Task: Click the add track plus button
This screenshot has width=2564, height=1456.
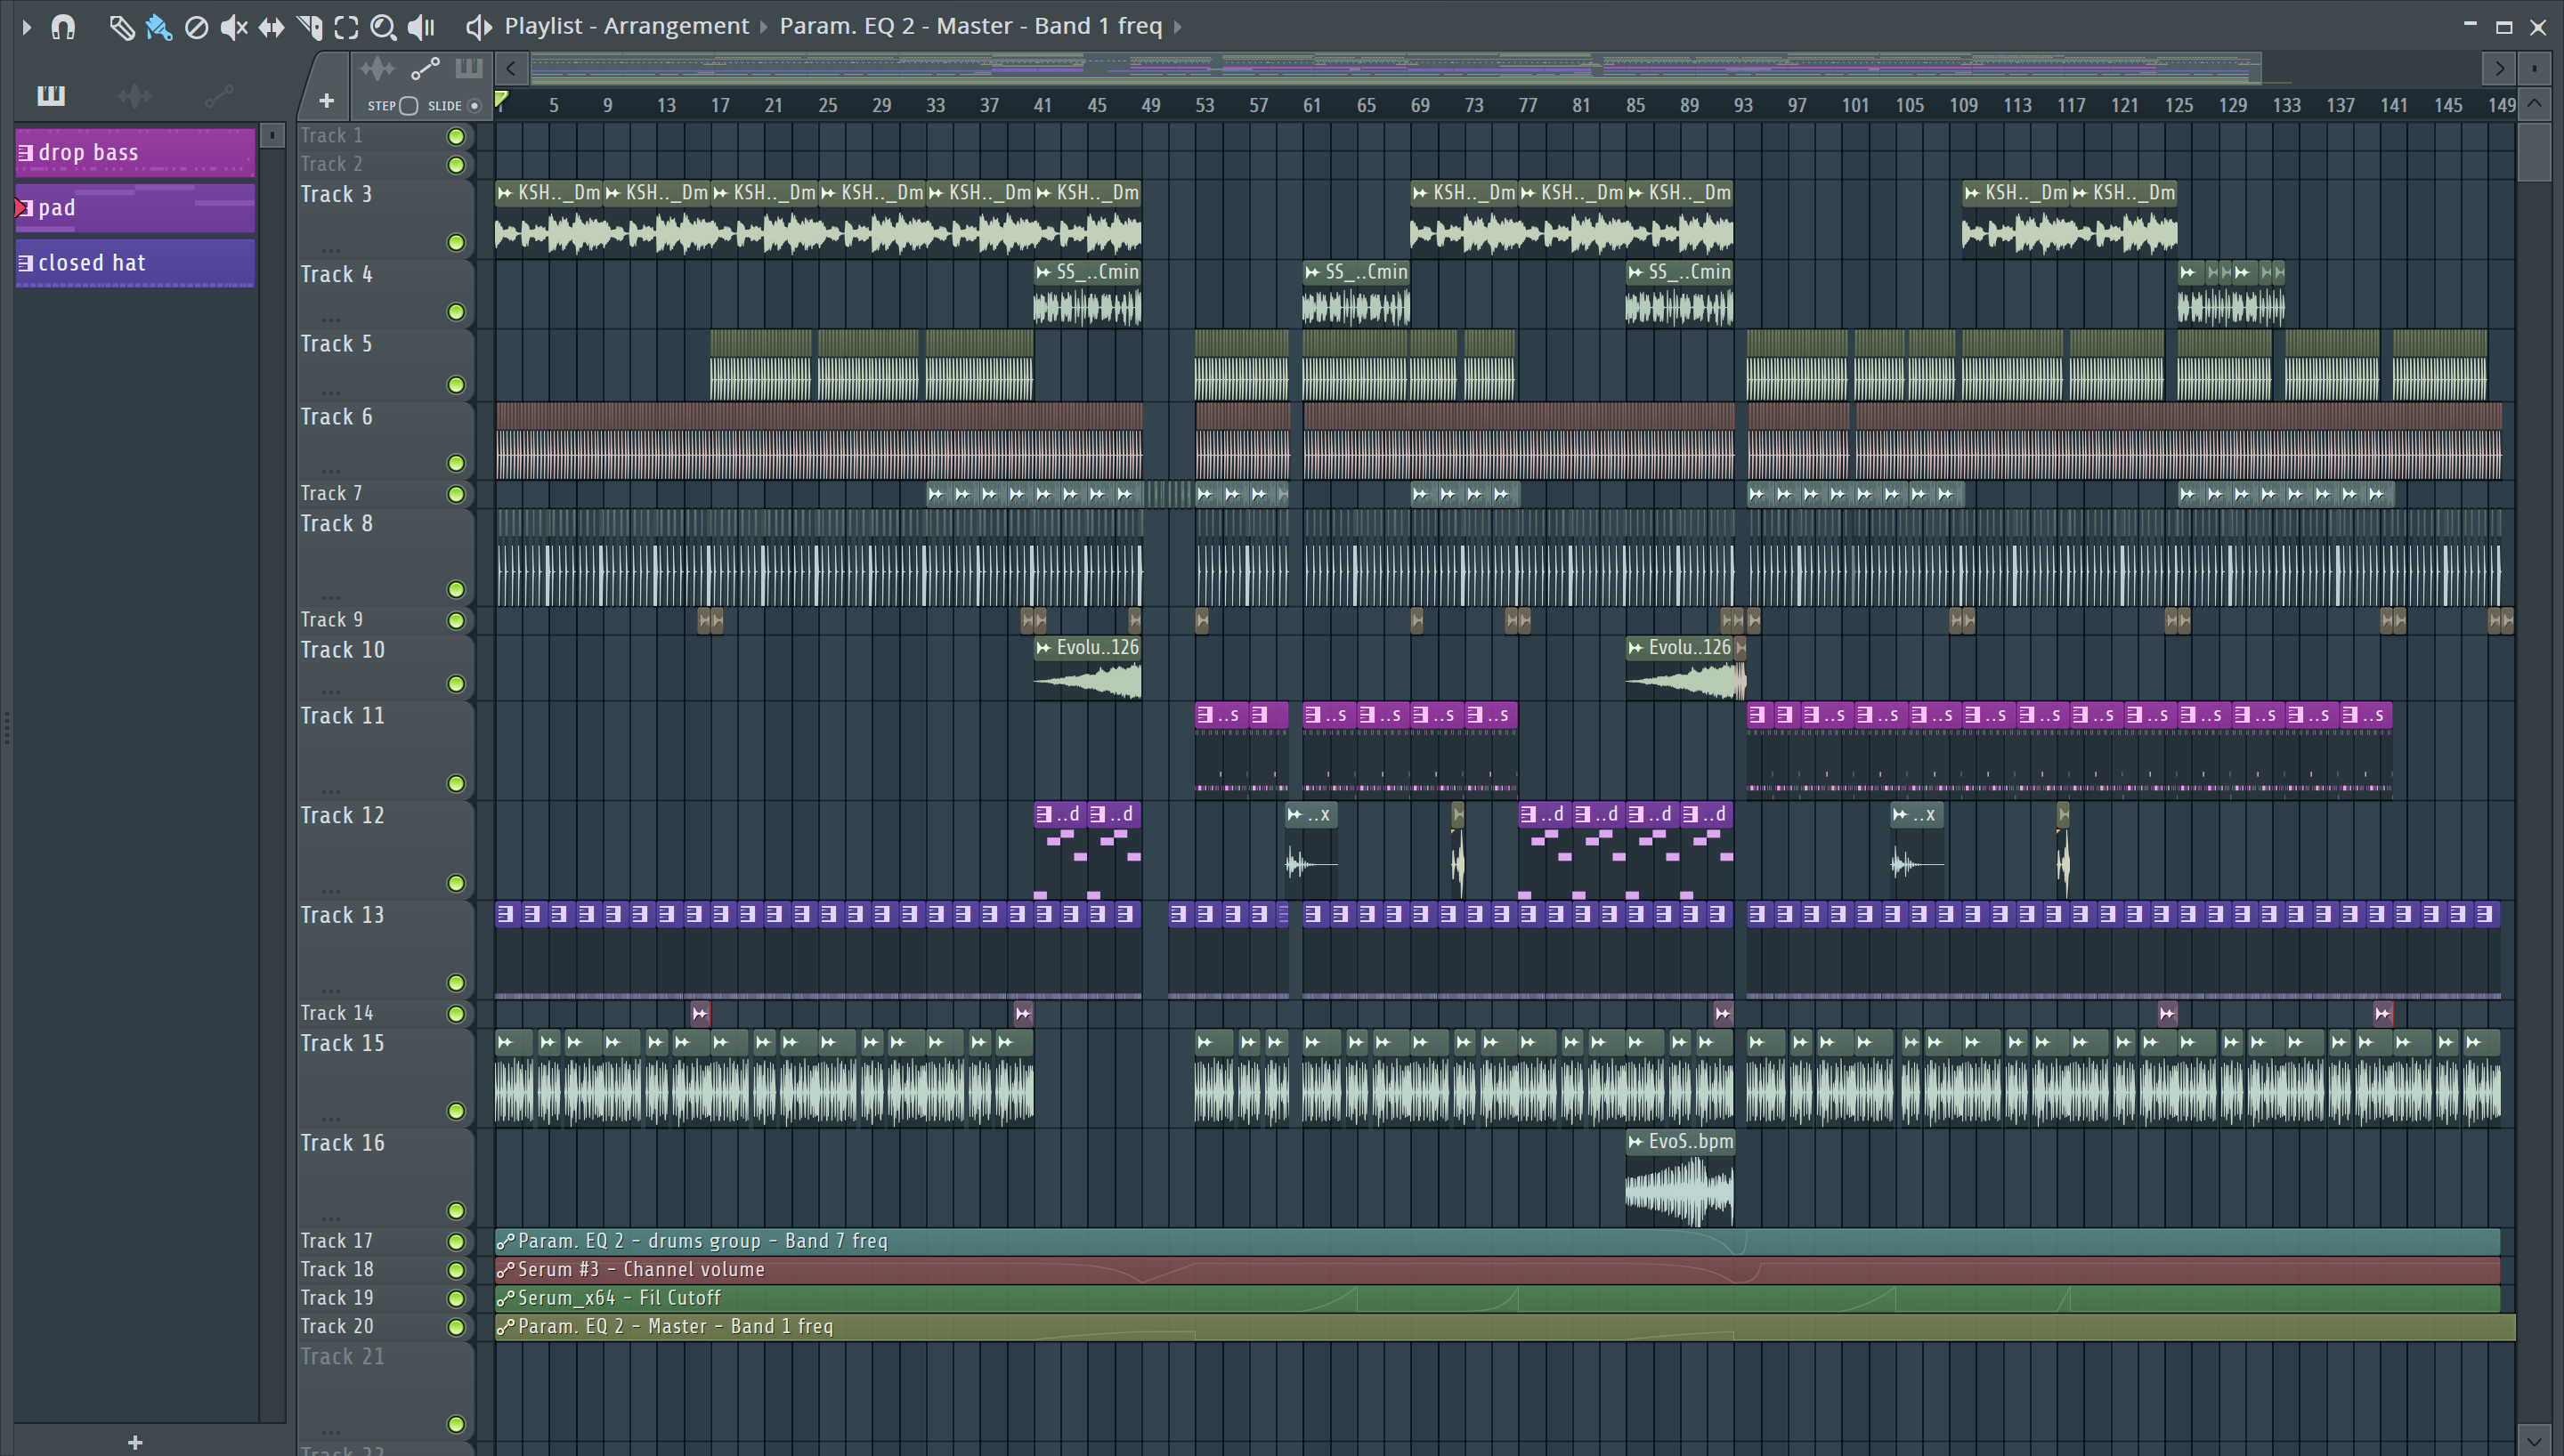Action: tap(326, 101)
